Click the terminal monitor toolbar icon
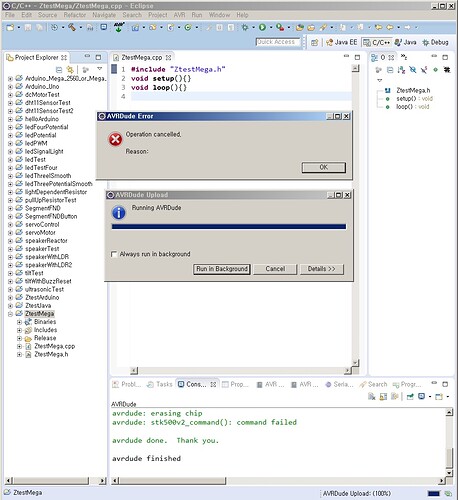This screenshot has width=458, height=500. pos(104,27)
